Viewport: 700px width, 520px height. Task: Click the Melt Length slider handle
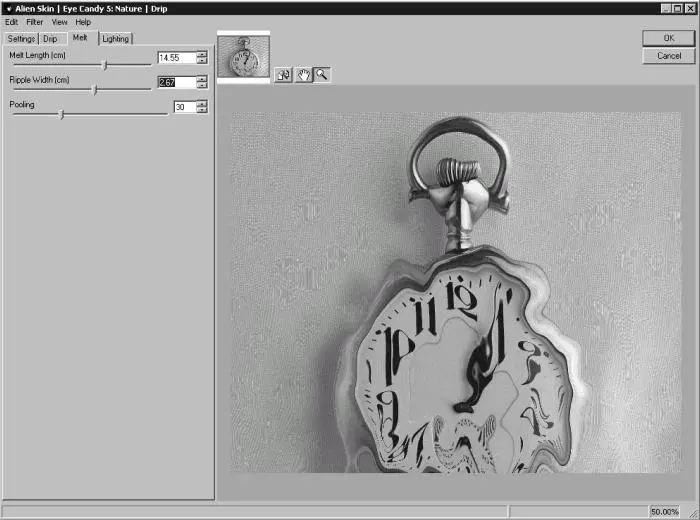105,65
